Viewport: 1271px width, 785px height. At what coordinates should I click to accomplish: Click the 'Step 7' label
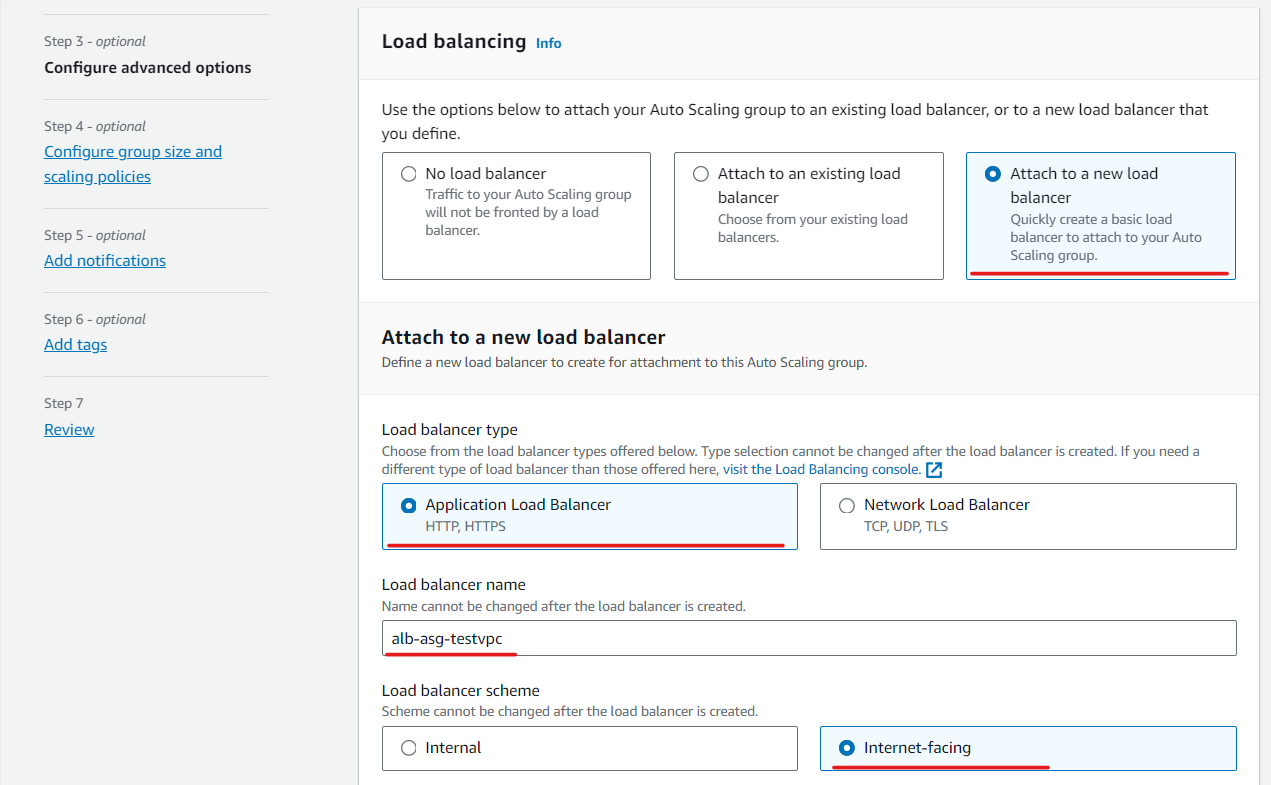pos(64,404)
